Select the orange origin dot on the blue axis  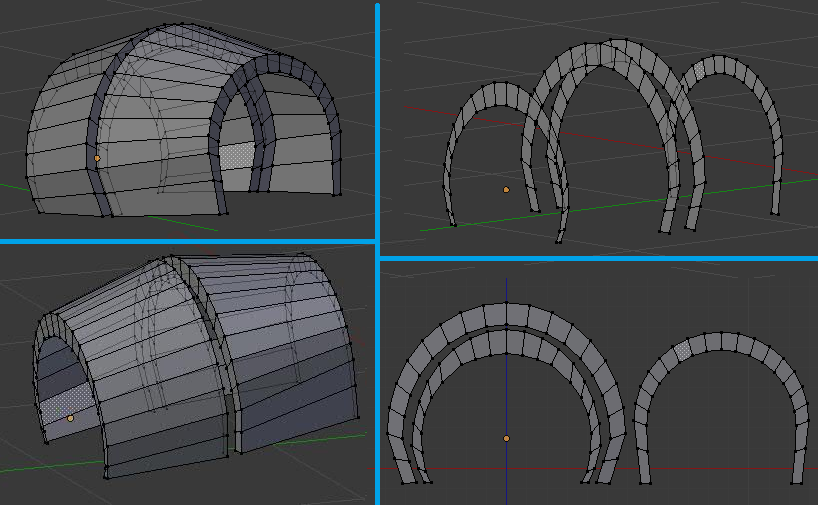coord(506,438)
